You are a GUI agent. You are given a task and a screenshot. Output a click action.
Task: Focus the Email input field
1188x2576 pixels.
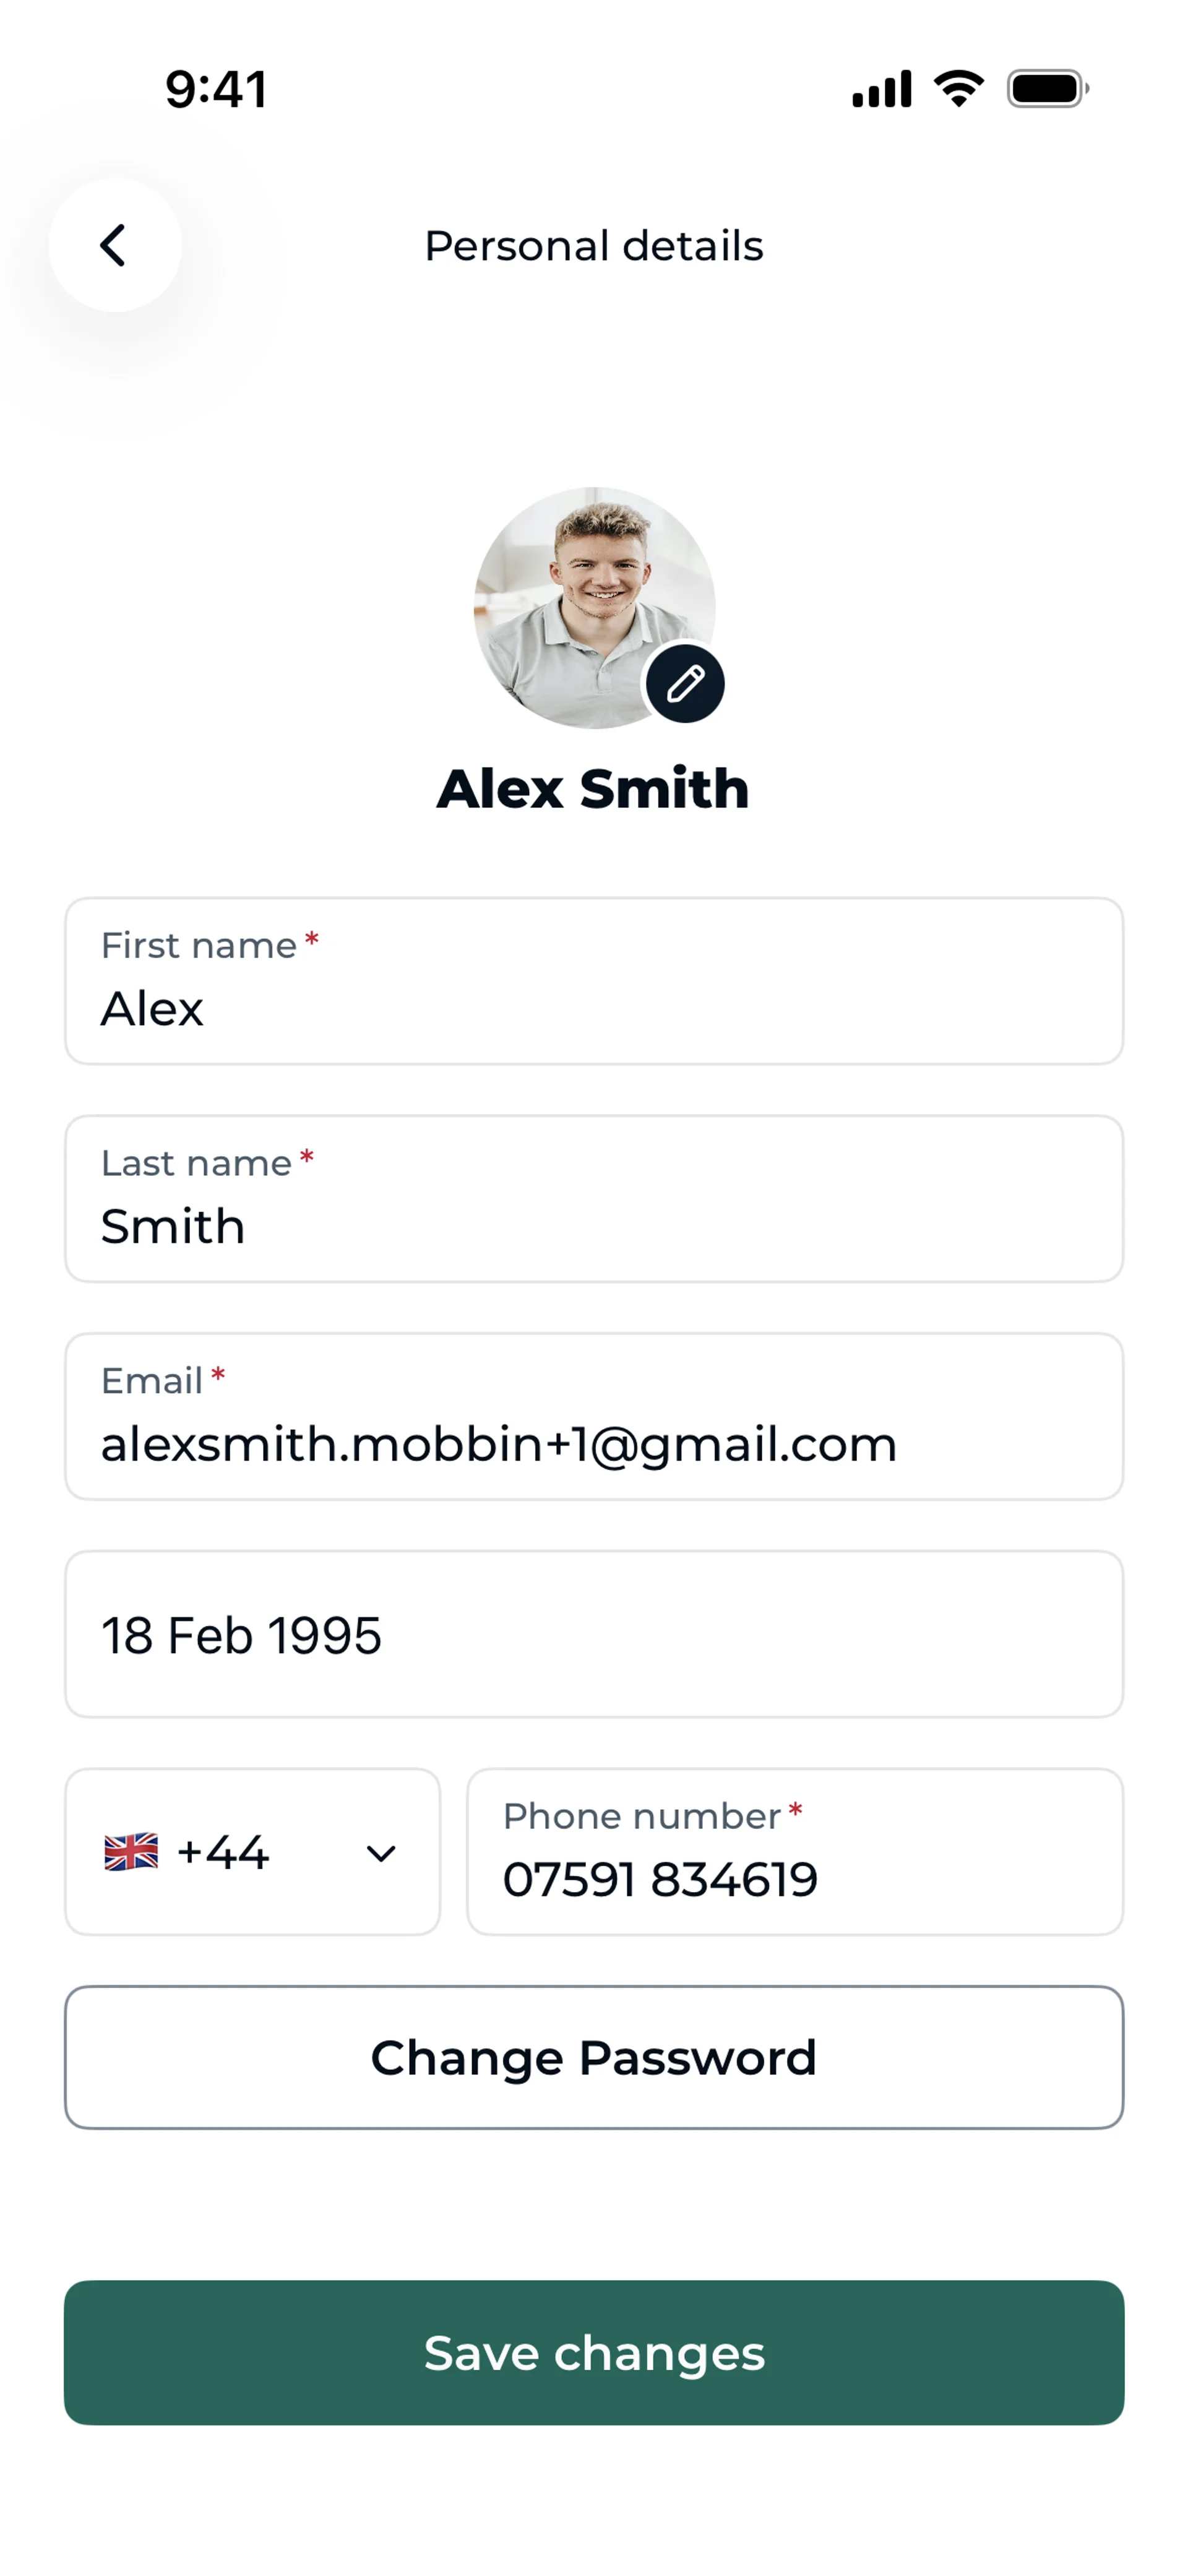(594, 1416)
